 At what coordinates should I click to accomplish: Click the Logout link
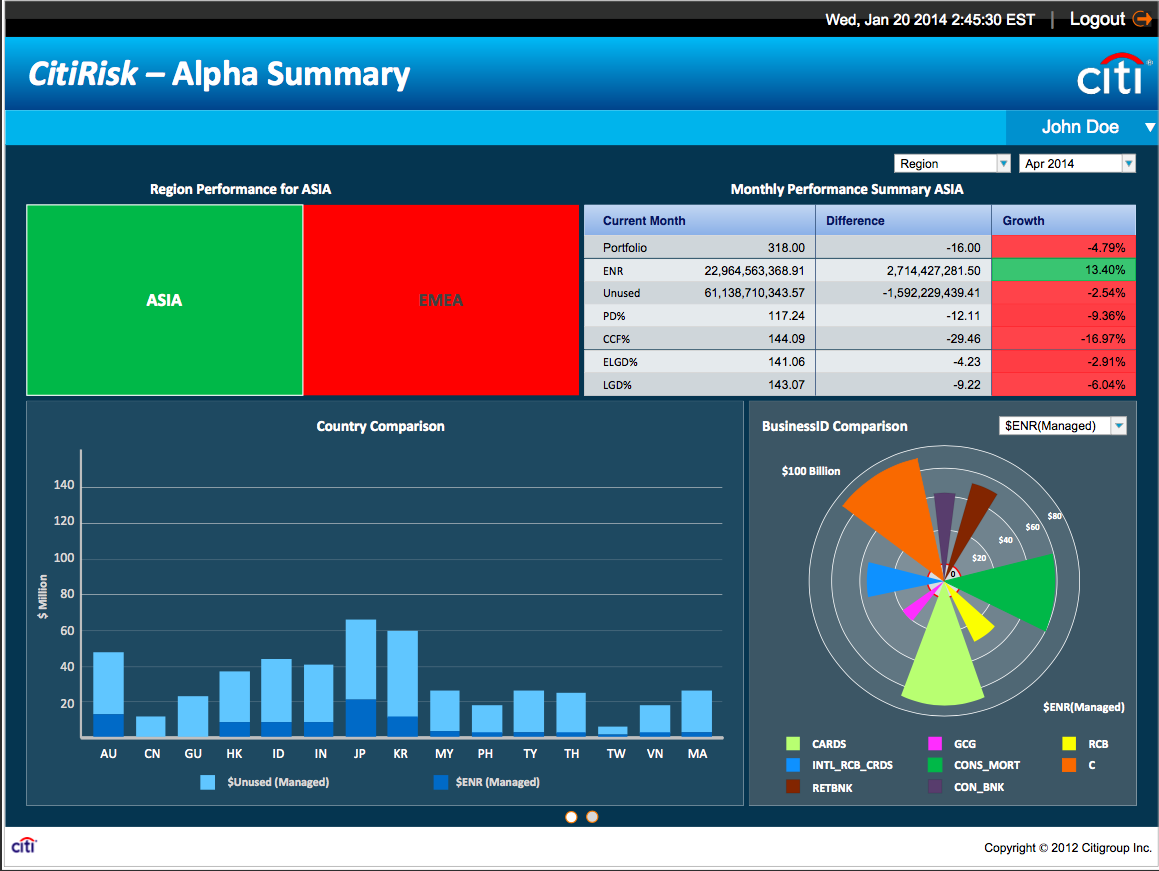click(x=1097, y=19)
